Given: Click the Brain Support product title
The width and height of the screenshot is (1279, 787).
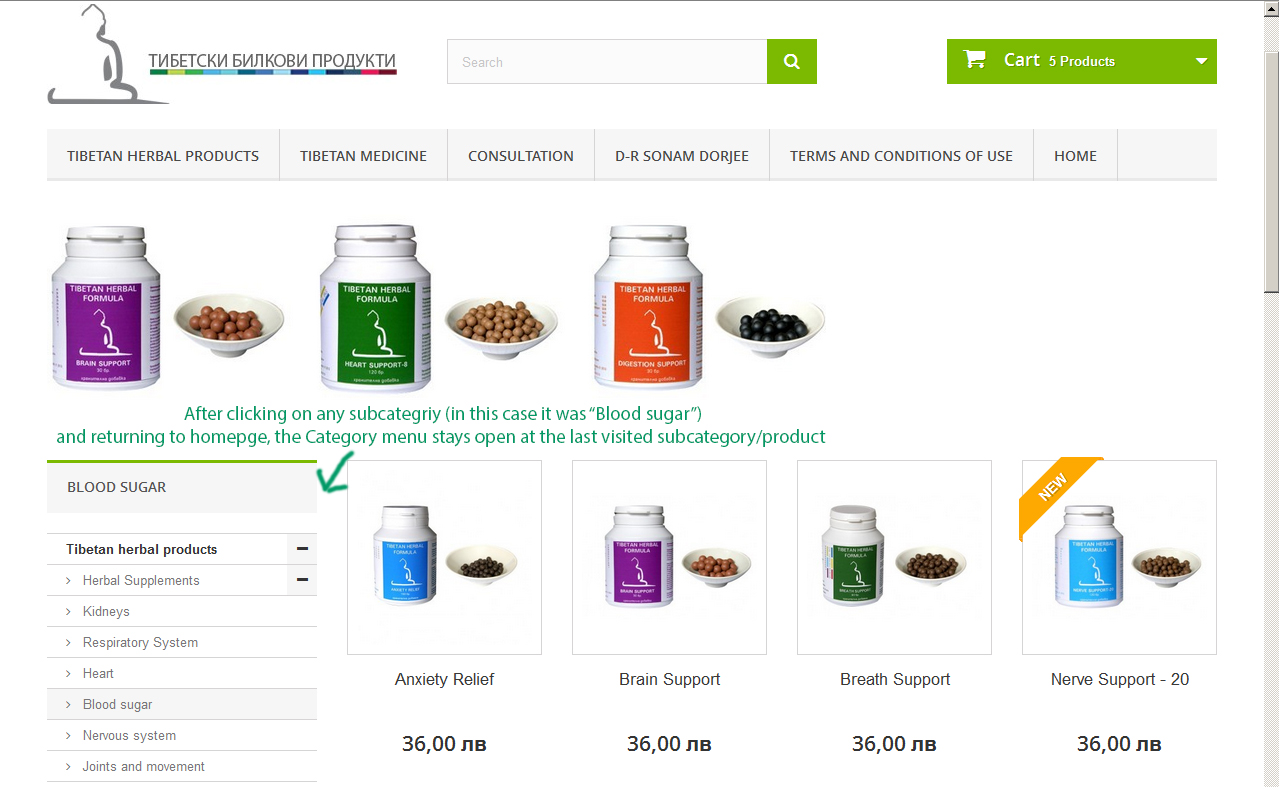Looking at the screenshot, I should 669,679.
